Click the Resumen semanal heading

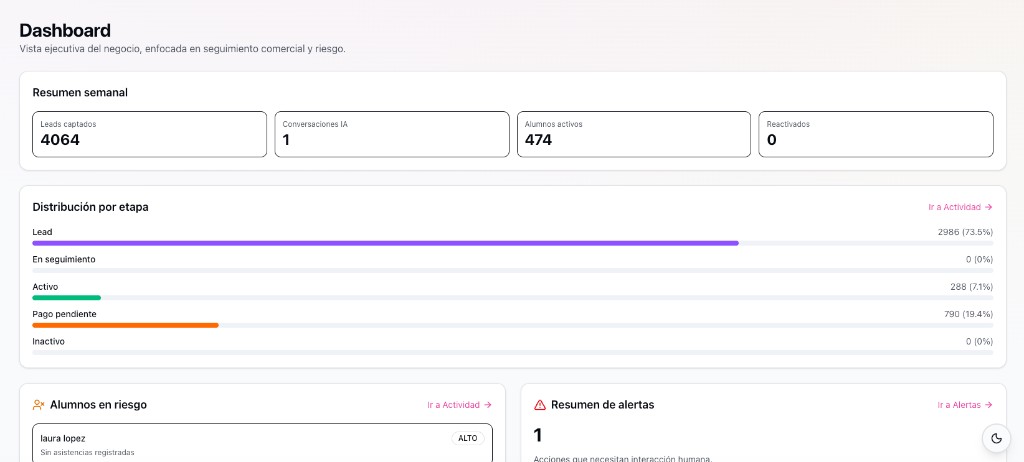80,92
